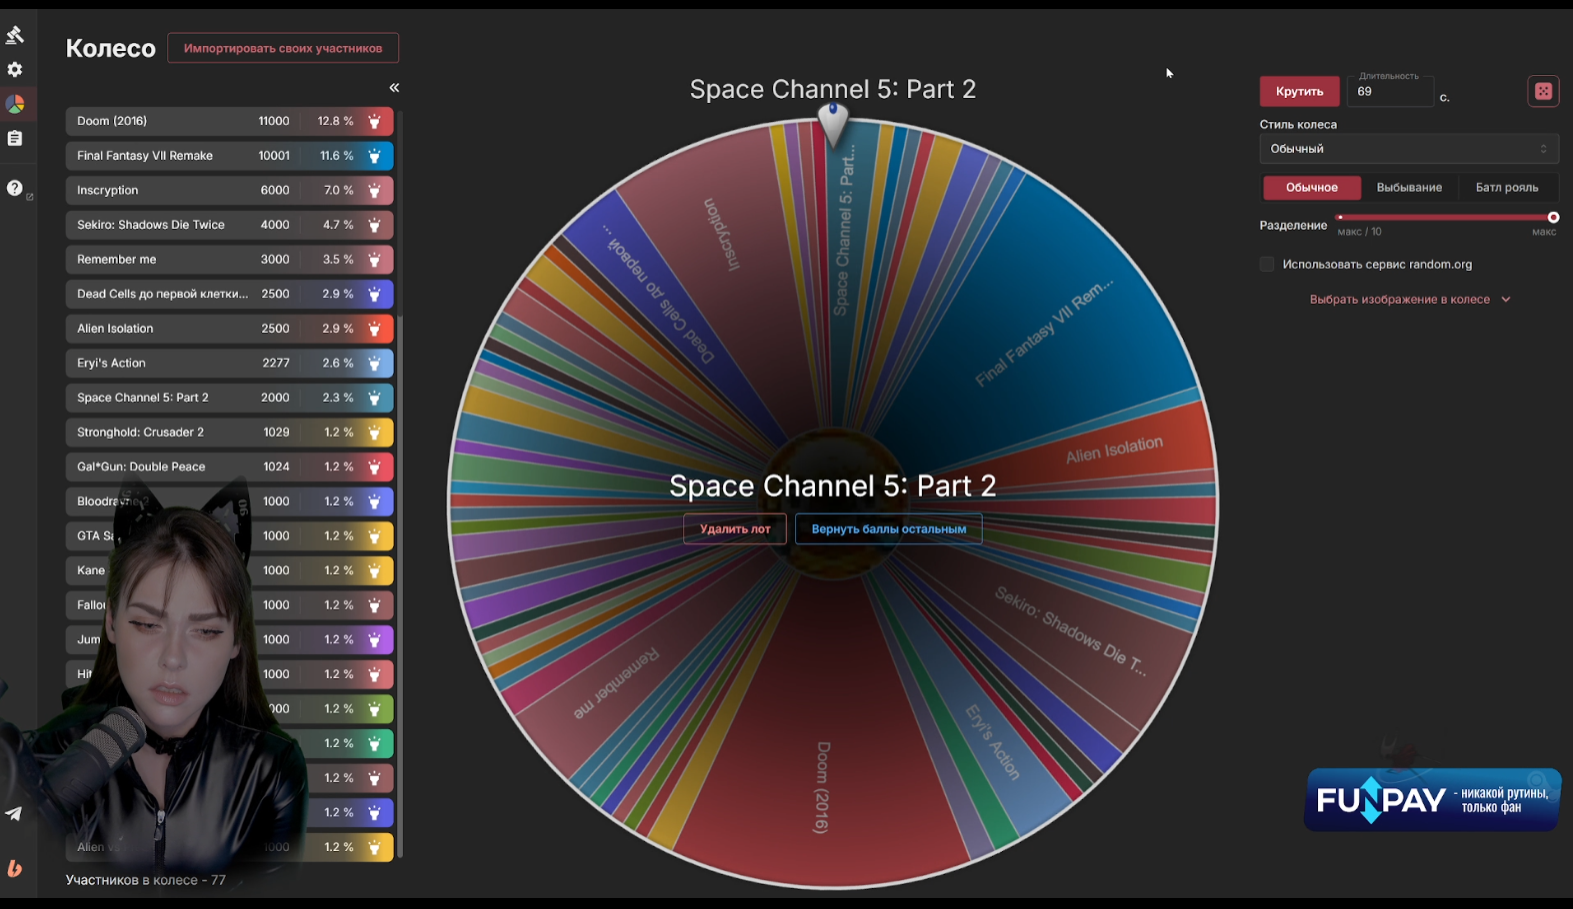Open the Стиль колеса dropdown
Viewport: 1573px width, 909px height.
point(1408,149)
